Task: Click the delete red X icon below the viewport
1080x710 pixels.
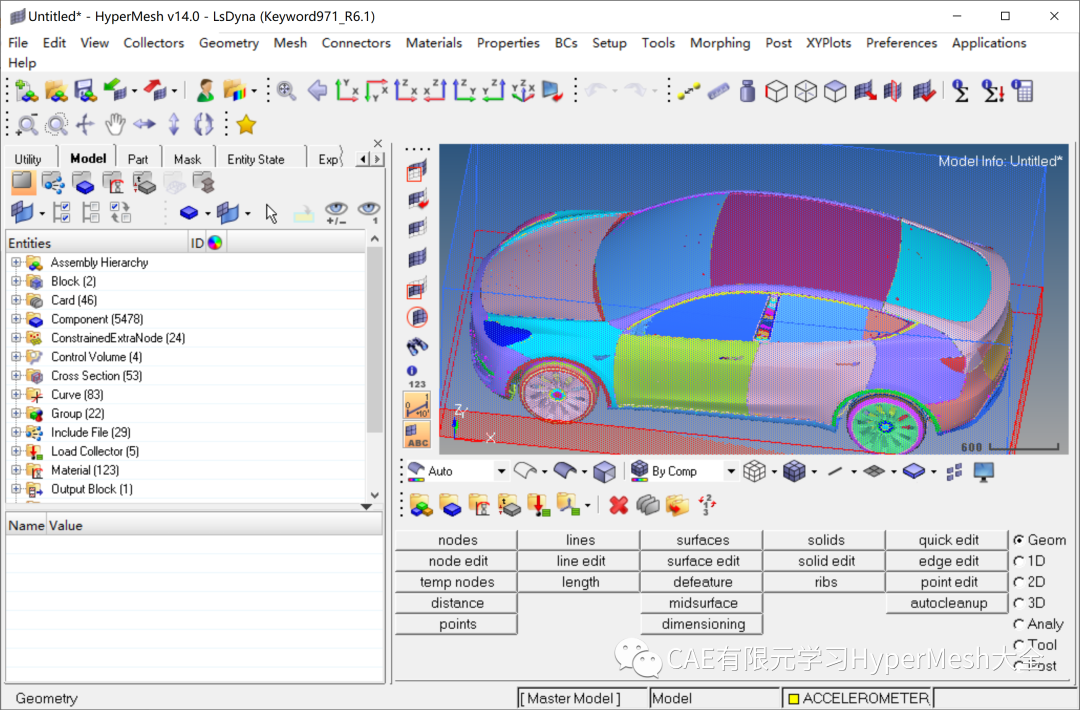Action: coord(617,506)
